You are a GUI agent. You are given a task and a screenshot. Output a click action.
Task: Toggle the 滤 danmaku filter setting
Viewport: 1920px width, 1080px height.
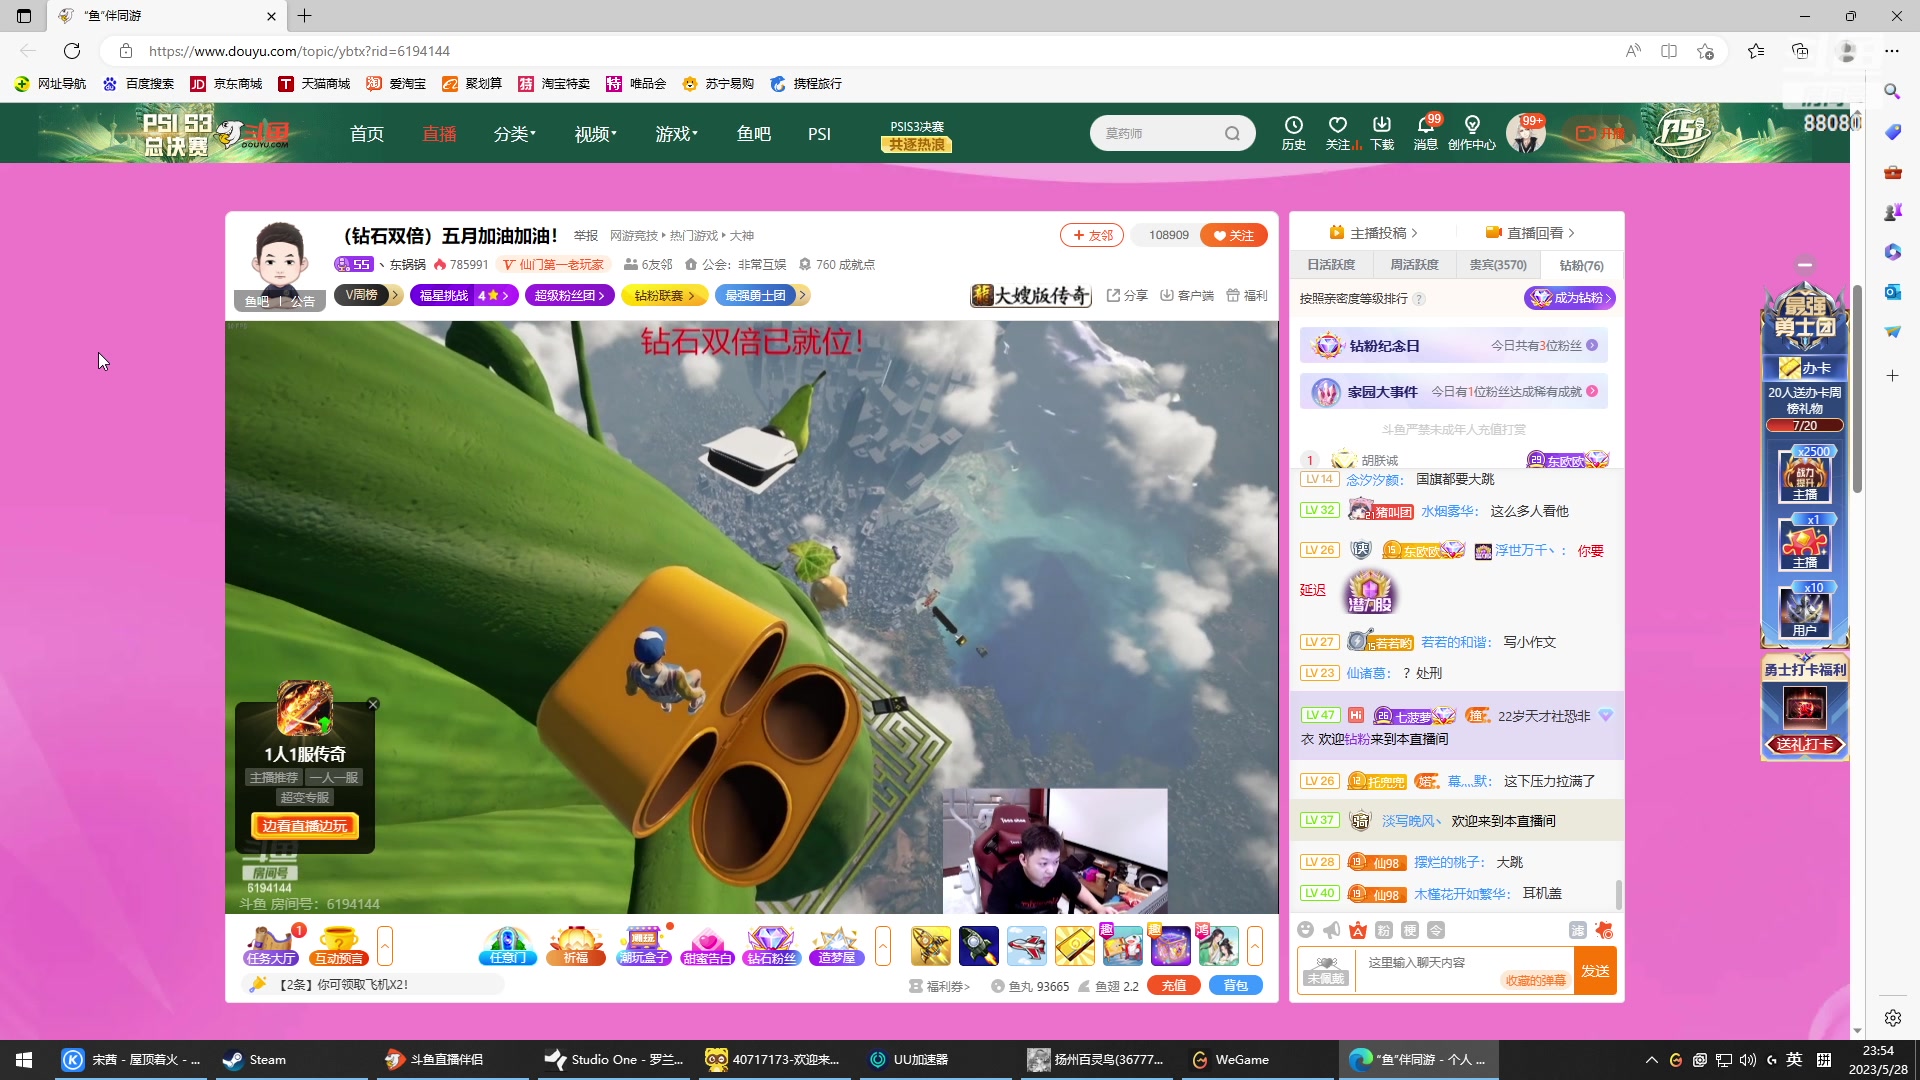(1577, 930)
